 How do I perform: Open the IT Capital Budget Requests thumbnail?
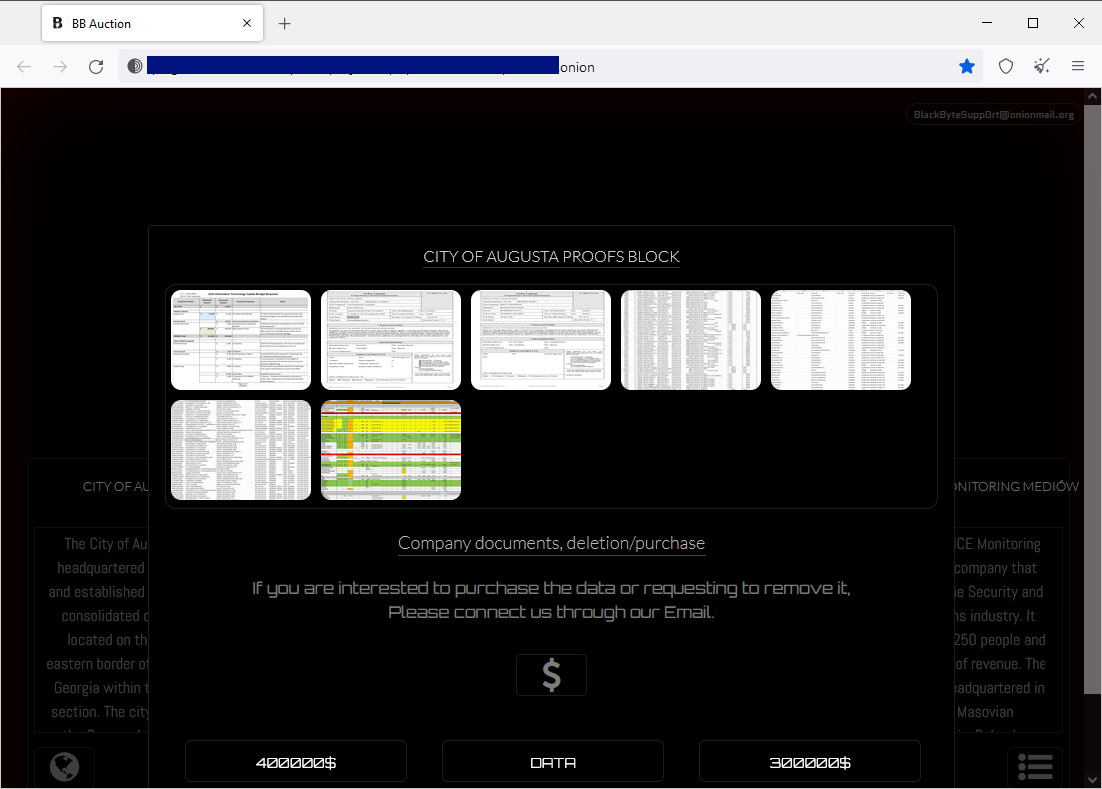241,340
